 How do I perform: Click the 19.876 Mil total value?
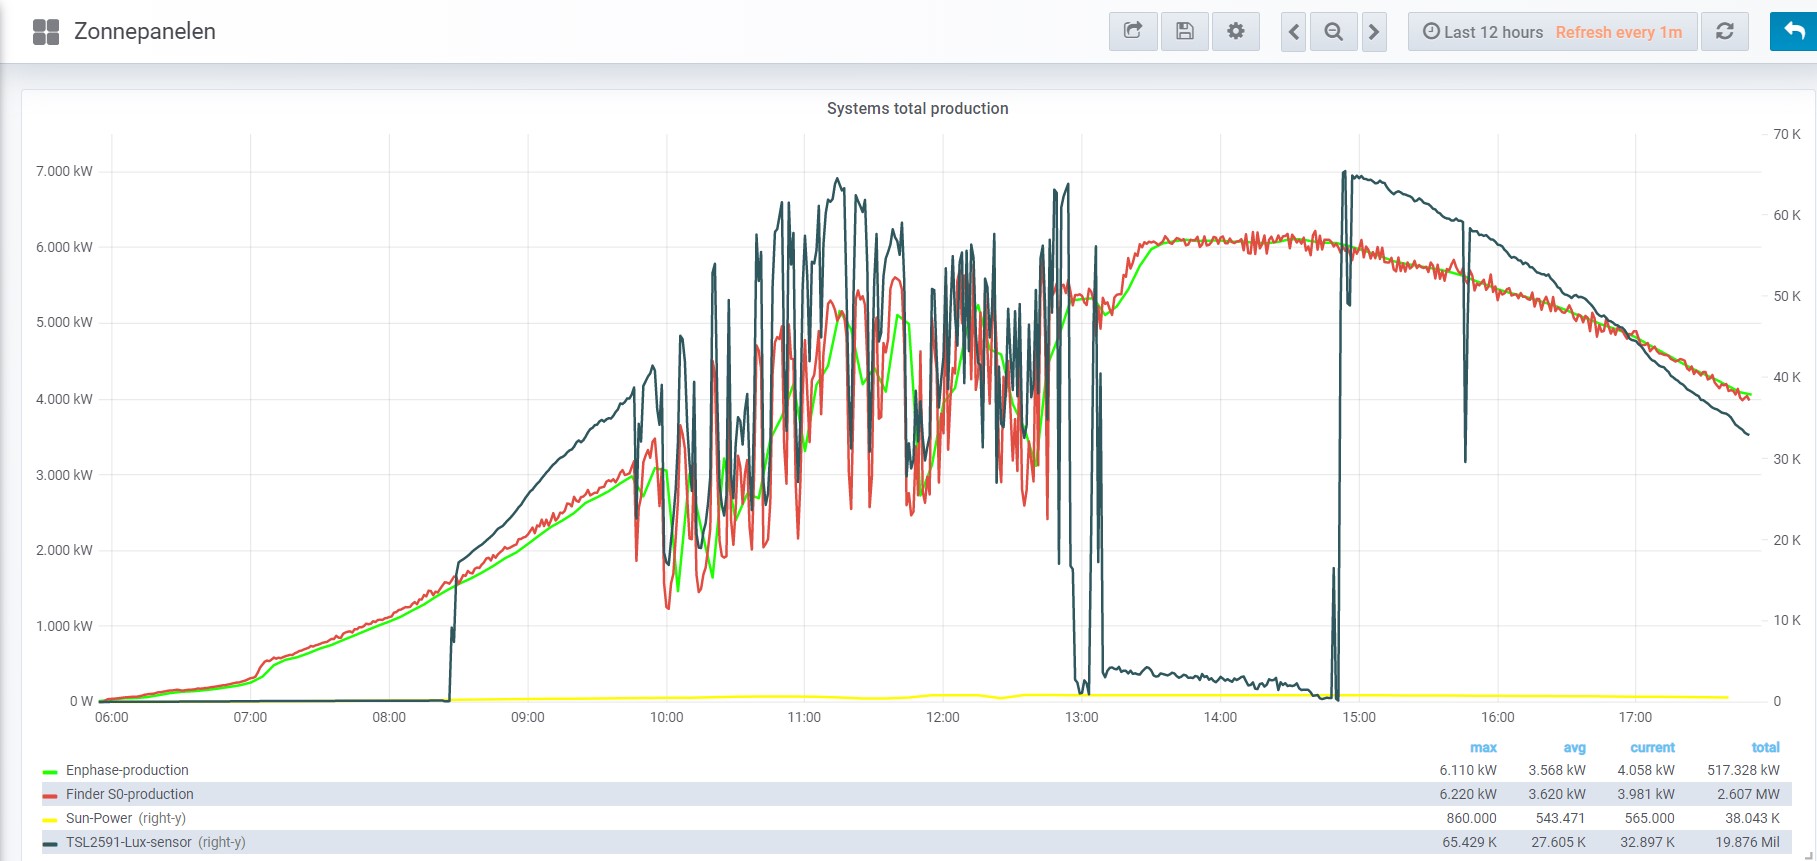coord(1747,842)
